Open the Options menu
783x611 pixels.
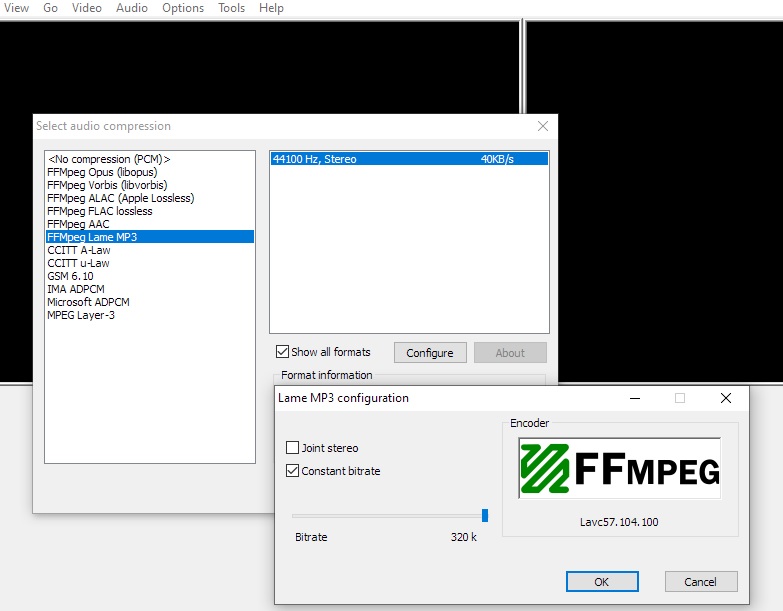pyautogui.click(x=183, y=8)
